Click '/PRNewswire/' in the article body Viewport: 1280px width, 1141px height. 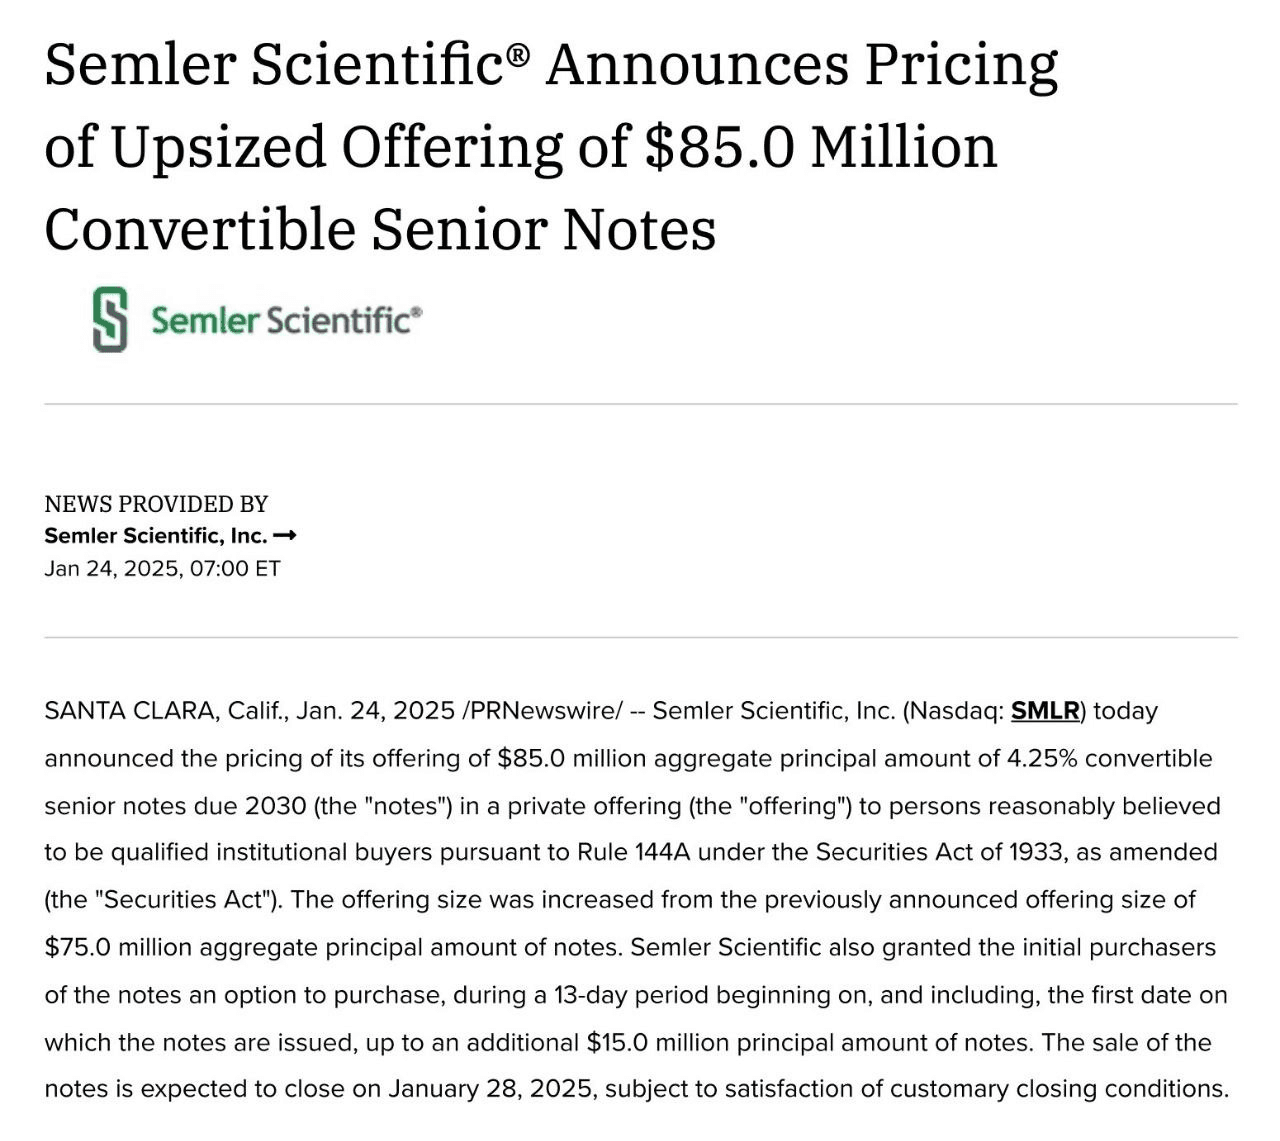click(543, 711)
